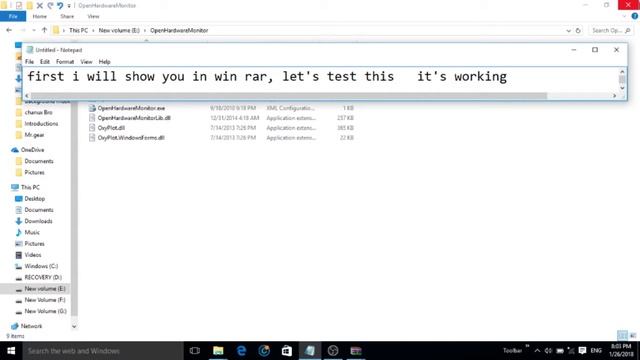Open OneDrive Documents folder

point(39,161)
